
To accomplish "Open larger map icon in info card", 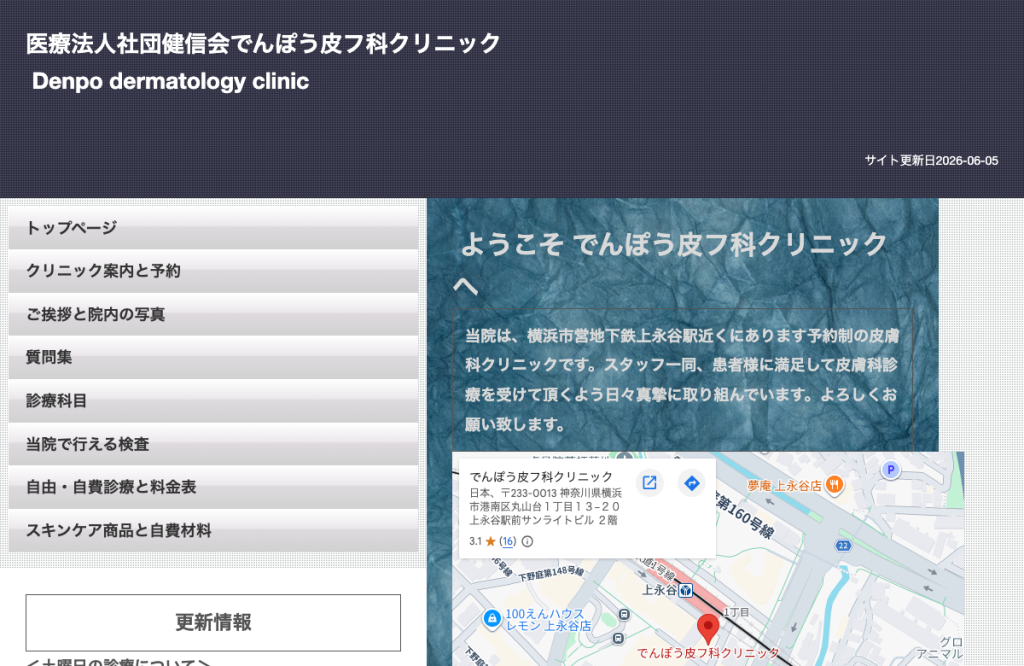I will (649, 483).
